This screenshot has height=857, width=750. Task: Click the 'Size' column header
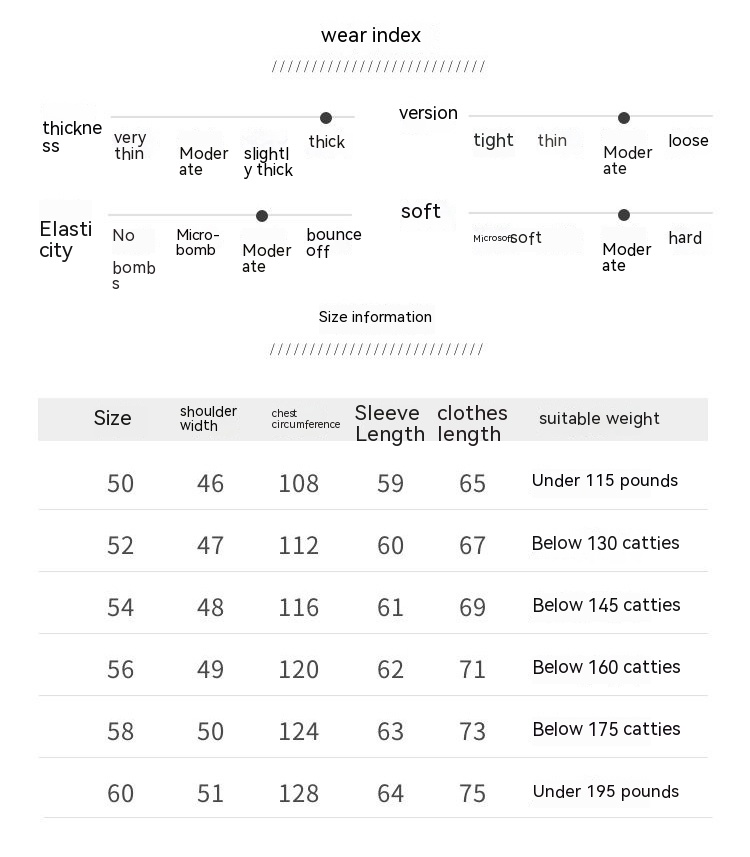112,419
